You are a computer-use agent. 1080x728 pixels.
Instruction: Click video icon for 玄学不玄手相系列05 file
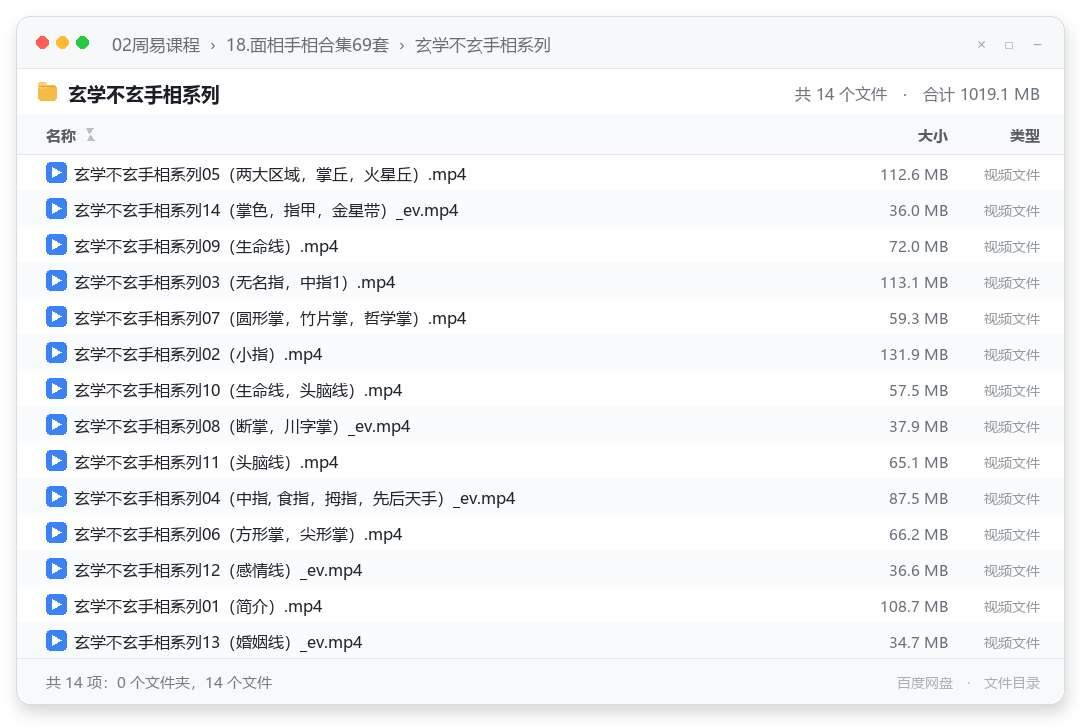point(56,173)
